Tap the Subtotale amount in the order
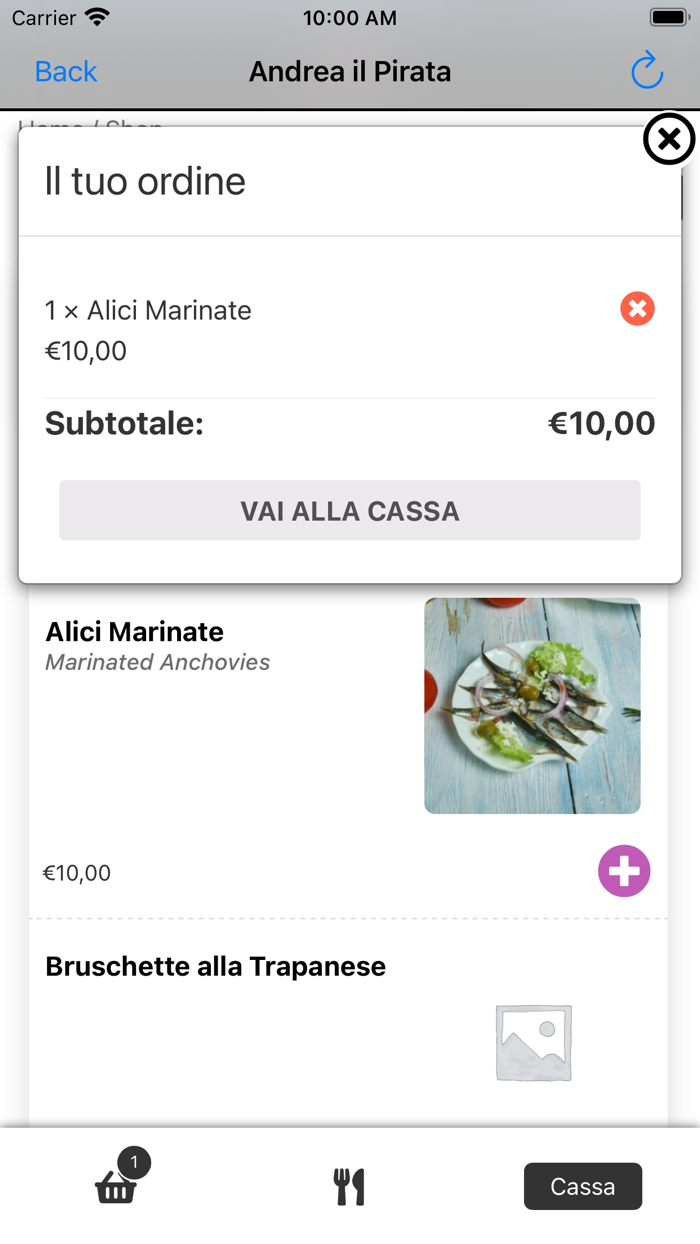Image resolution: width=700 pixels, height=1244 pixels. pyautogui.click(x=601, y=424)
